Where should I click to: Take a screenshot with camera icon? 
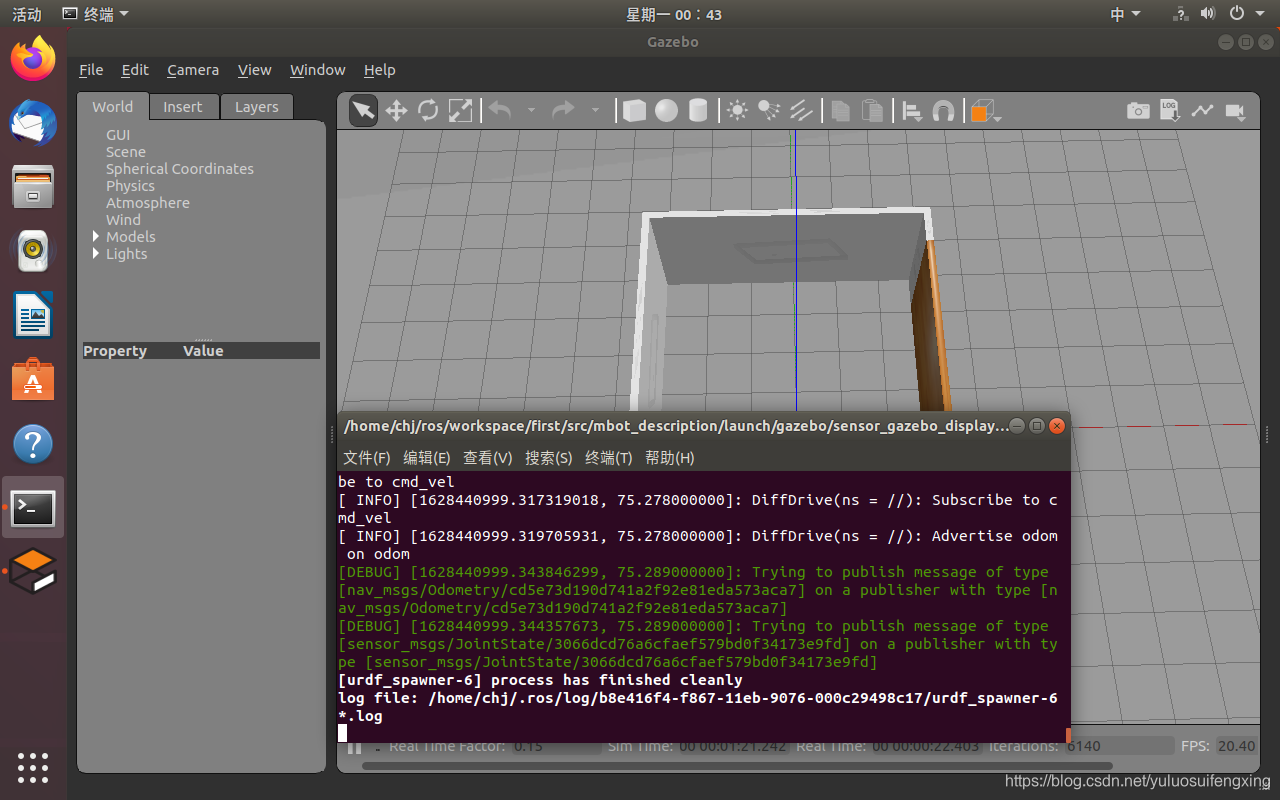1138,111
